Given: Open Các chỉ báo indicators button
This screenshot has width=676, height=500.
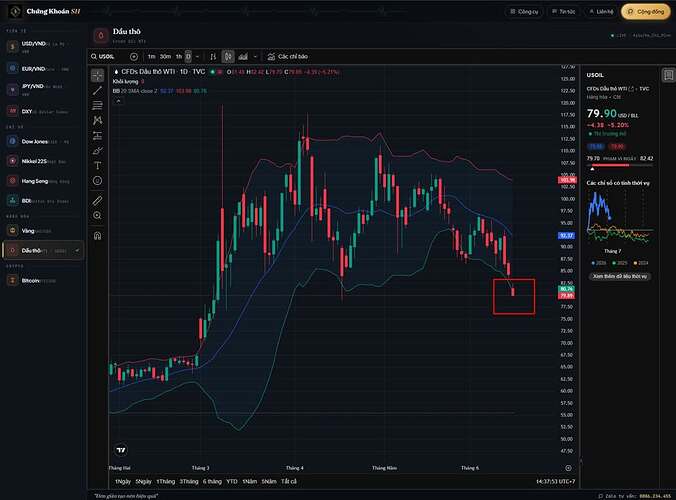Looking at the screenshot, I should tap(288, 56).
